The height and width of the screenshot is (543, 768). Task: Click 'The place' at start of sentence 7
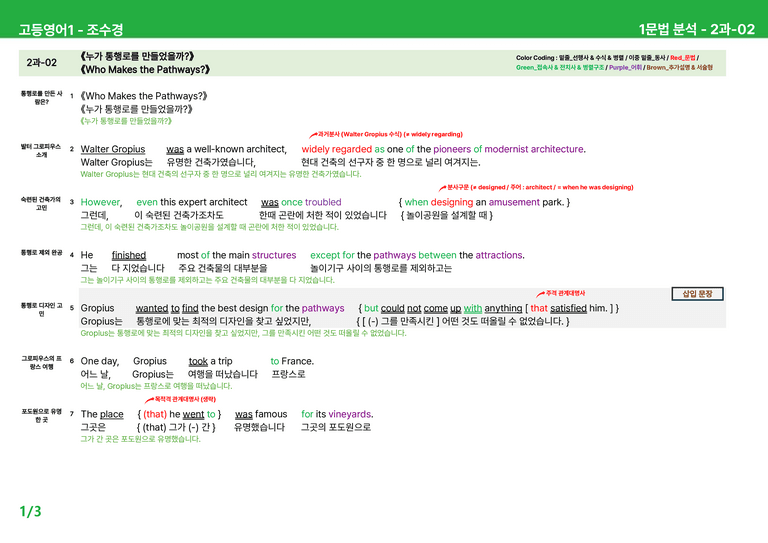[x=102, y=414]
